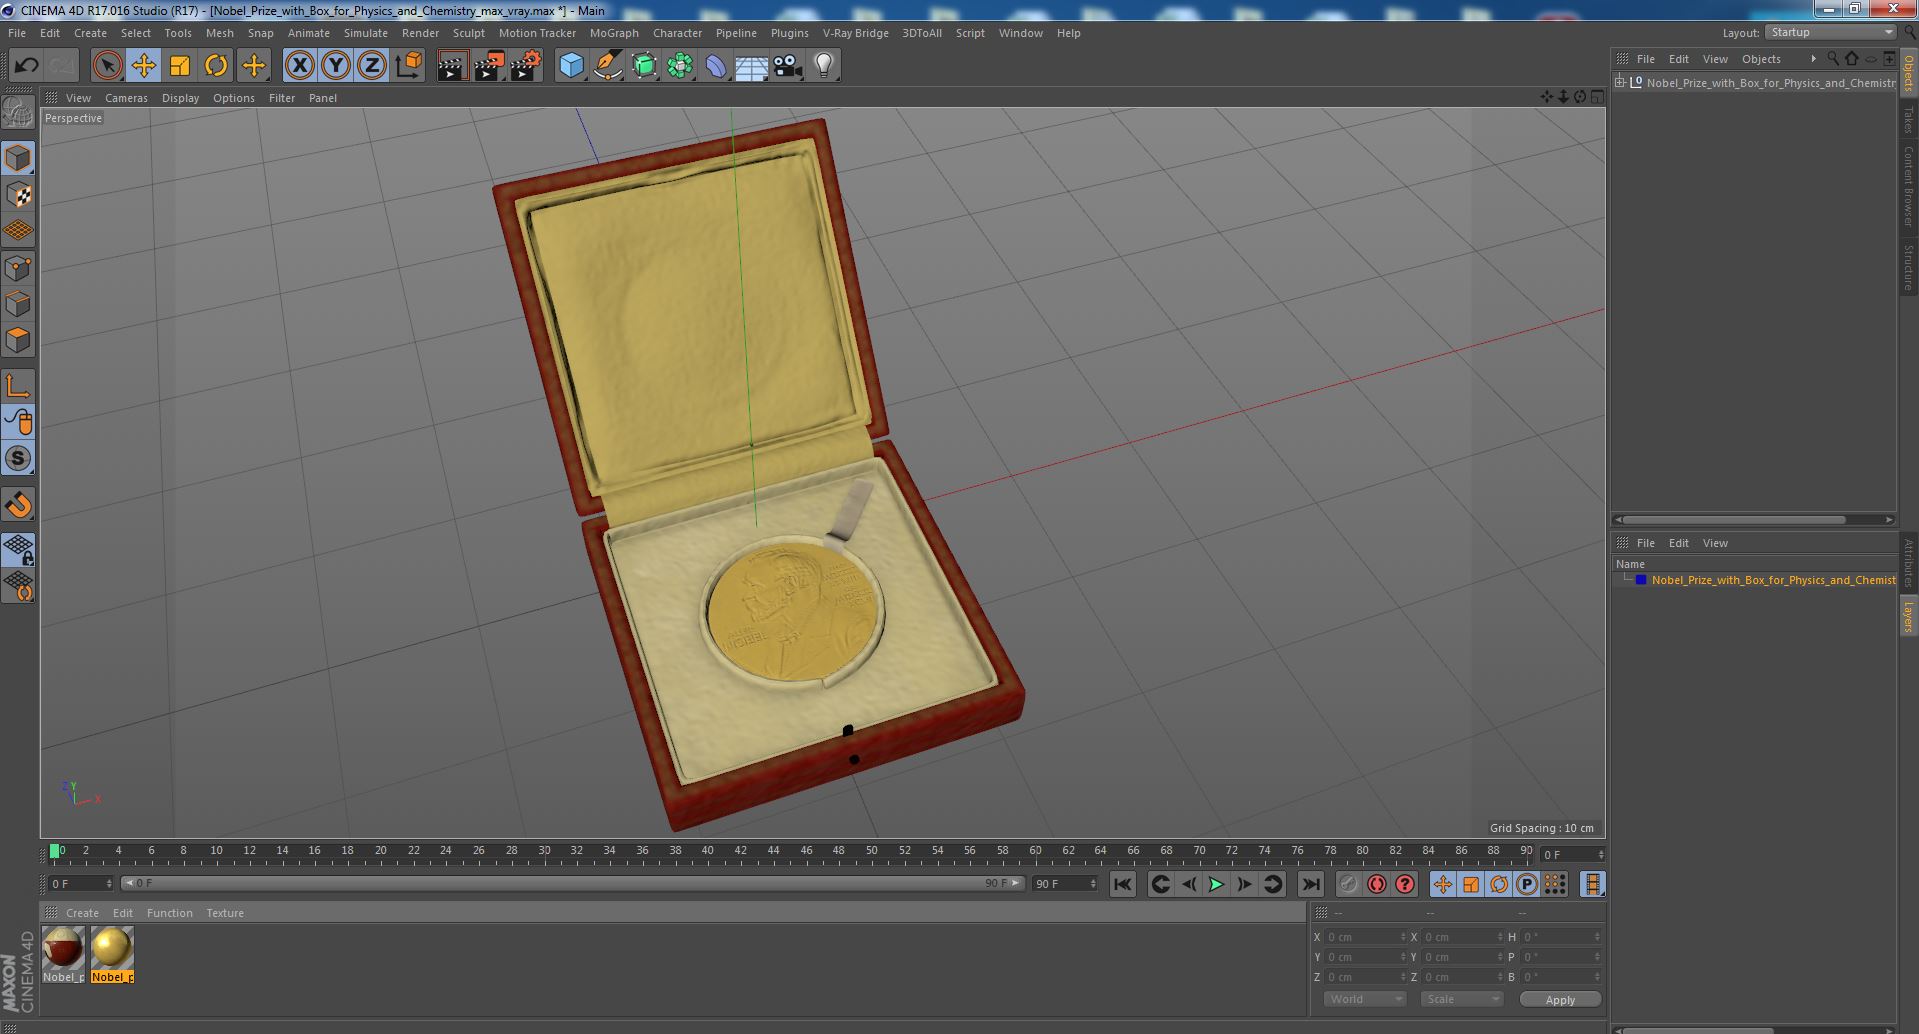Open material manager Function menu
Viewport: 1919px width, 1034px height.
tap(169, 913)
